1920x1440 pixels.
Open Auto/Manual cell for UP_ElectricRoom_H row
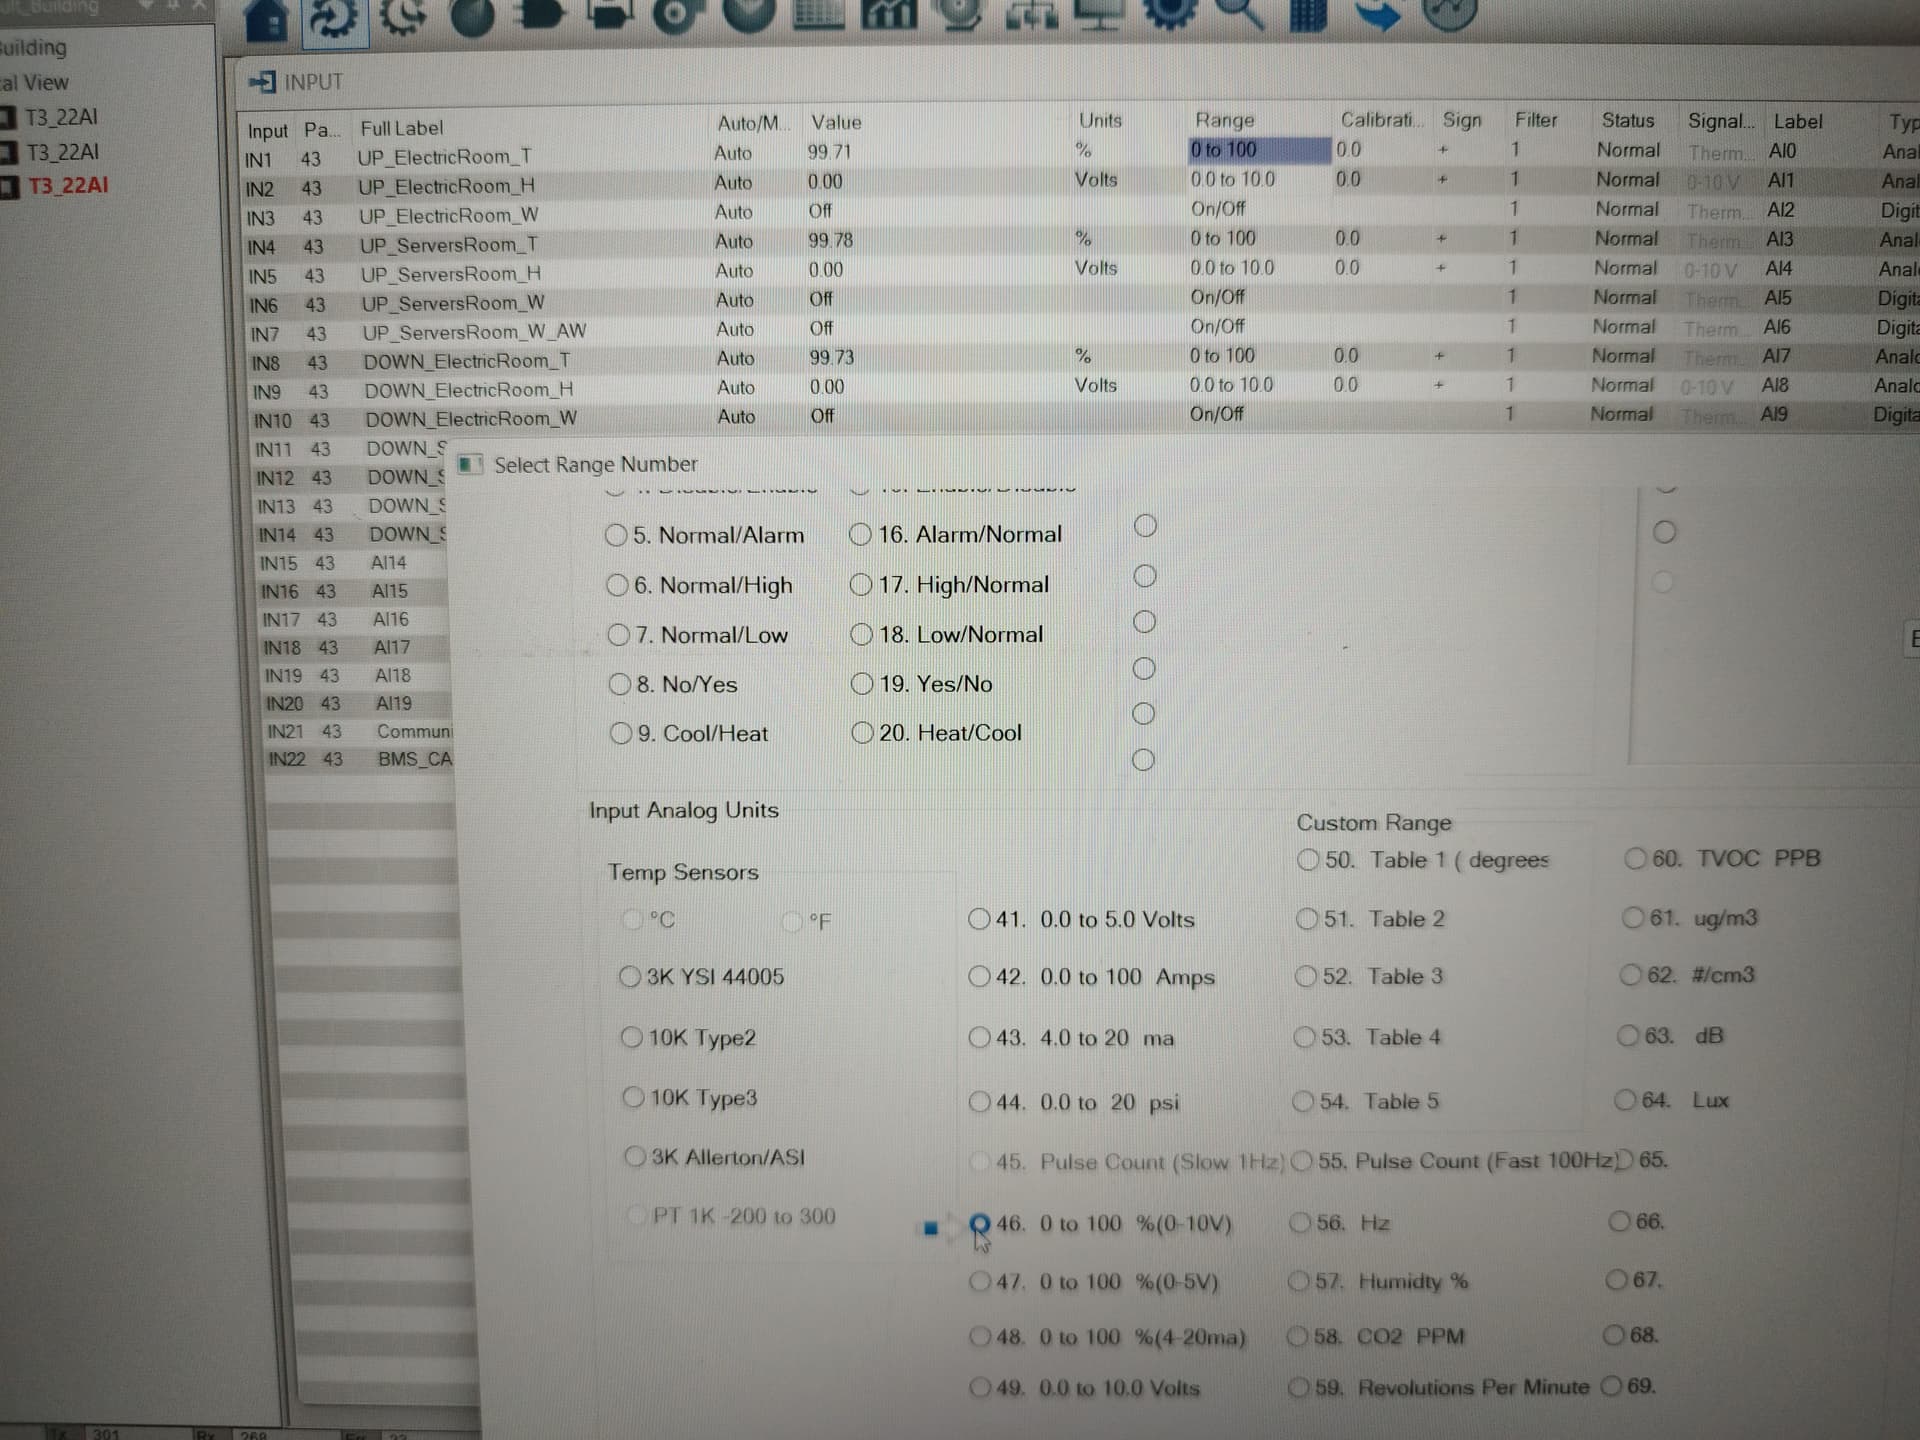pyautogui.click(x=733, y=182)
